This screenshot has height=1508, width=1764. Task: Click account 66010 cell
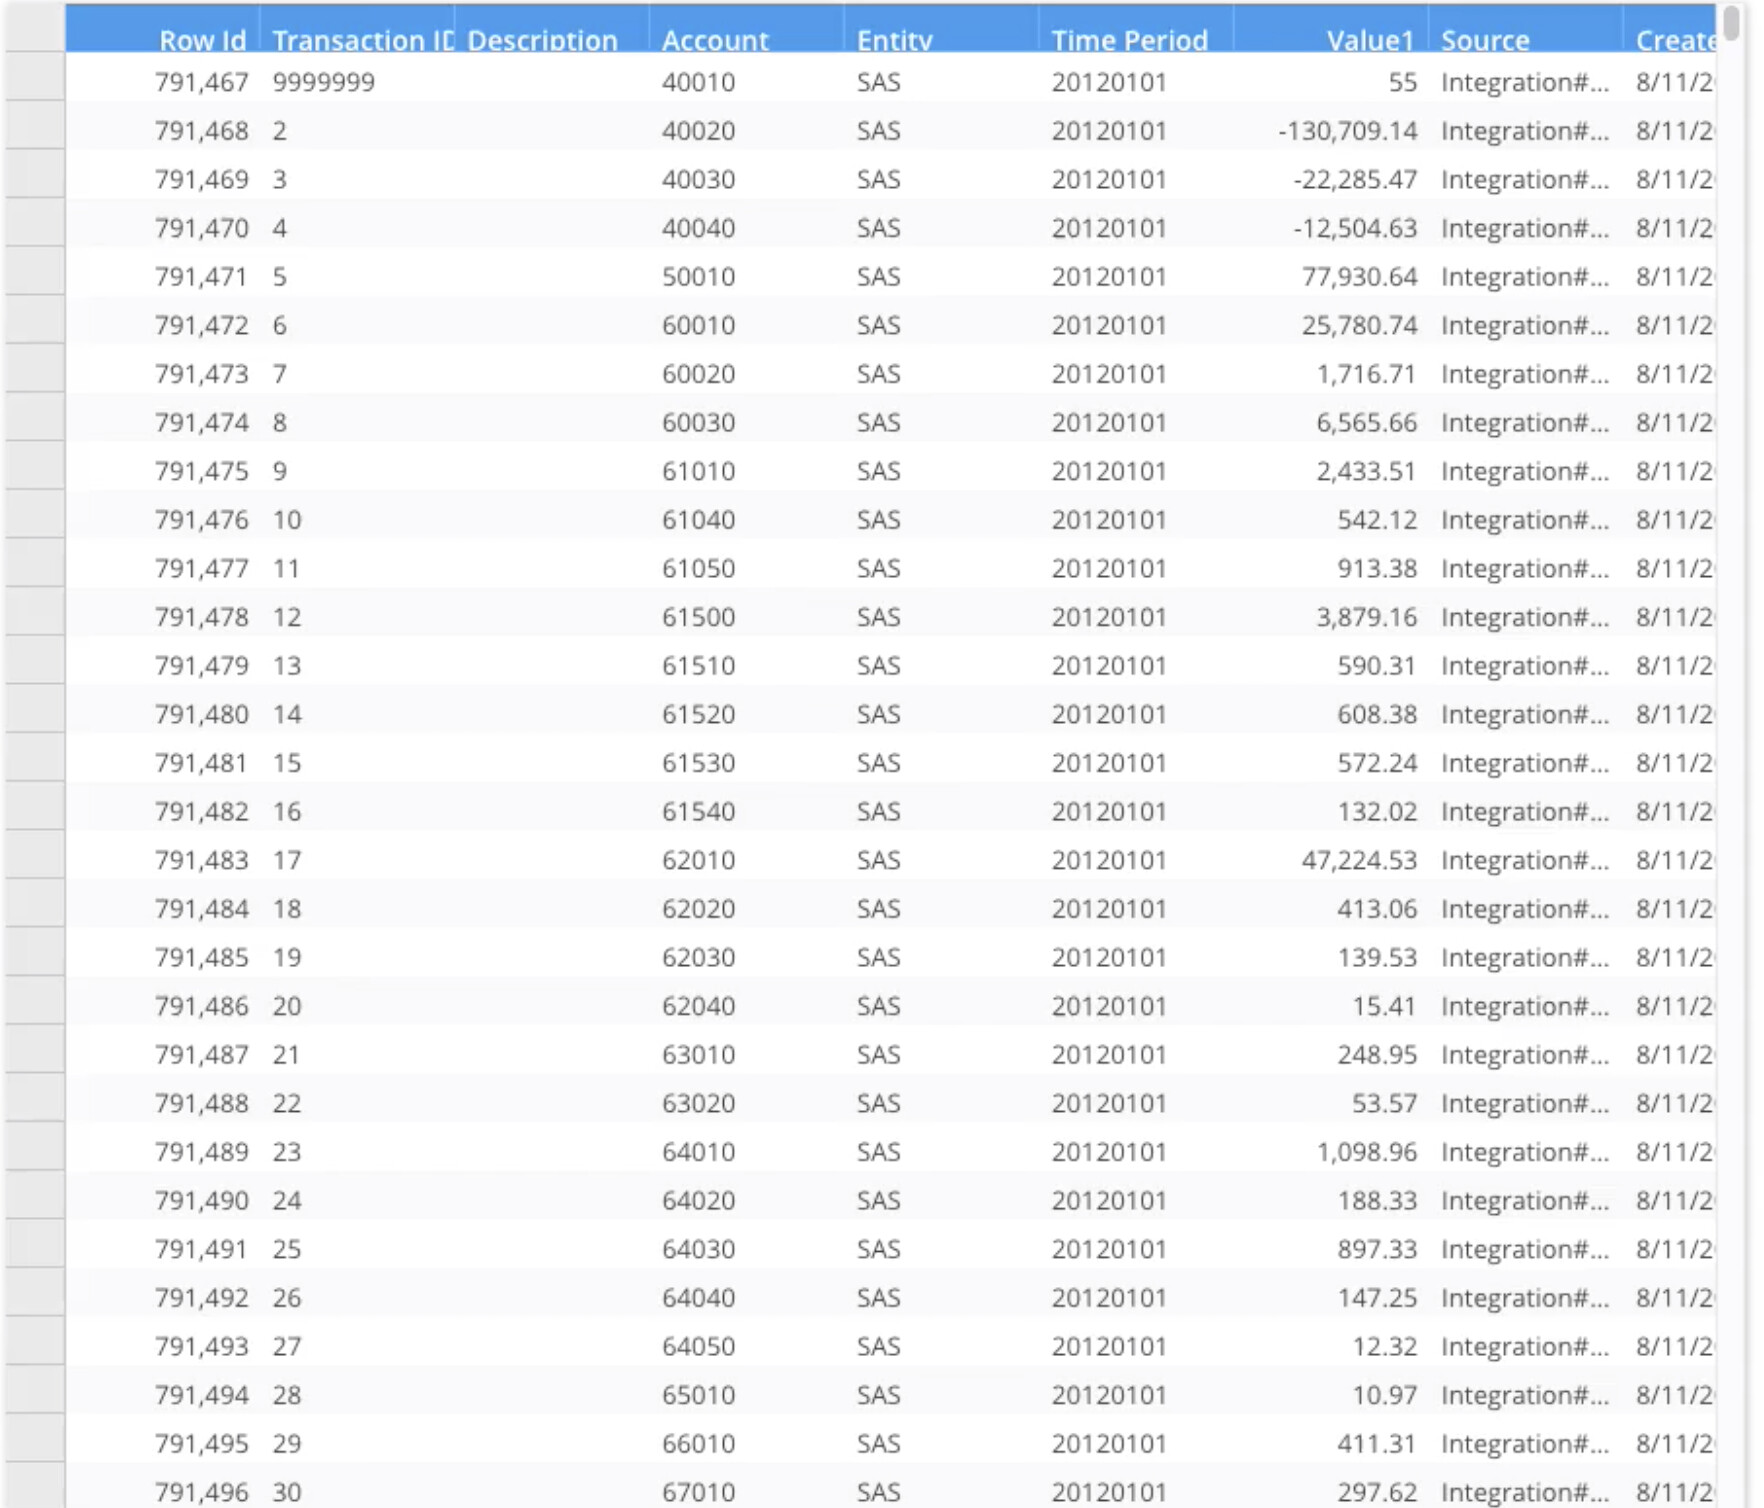click(x=746, y=1444)
